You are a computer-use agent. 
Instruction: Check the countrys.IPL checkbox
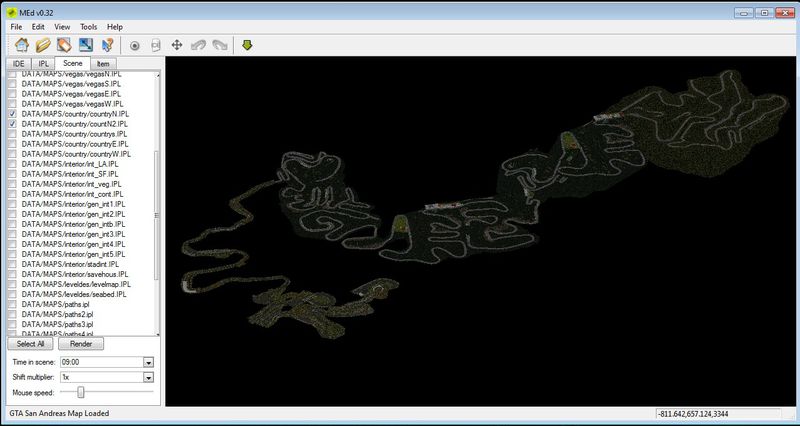point(13,134)
